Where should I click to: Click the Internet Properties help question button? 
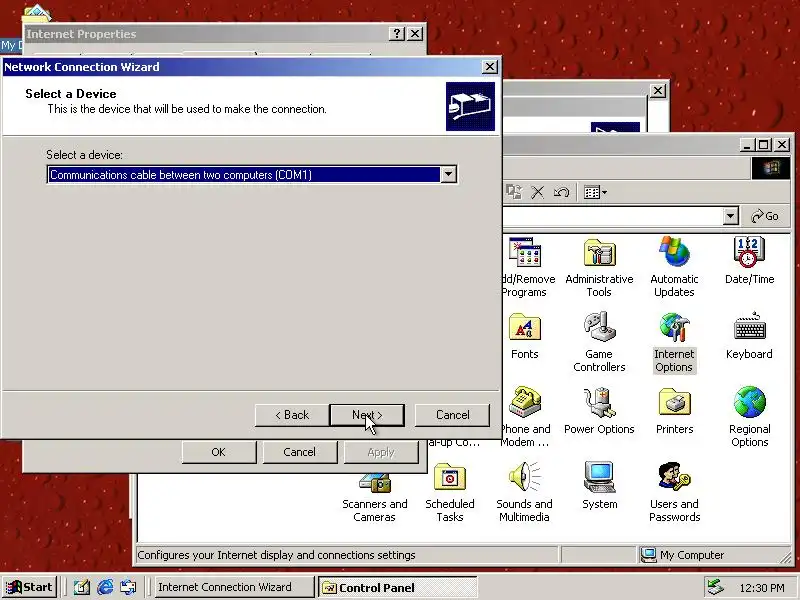[x=397, y=34]
